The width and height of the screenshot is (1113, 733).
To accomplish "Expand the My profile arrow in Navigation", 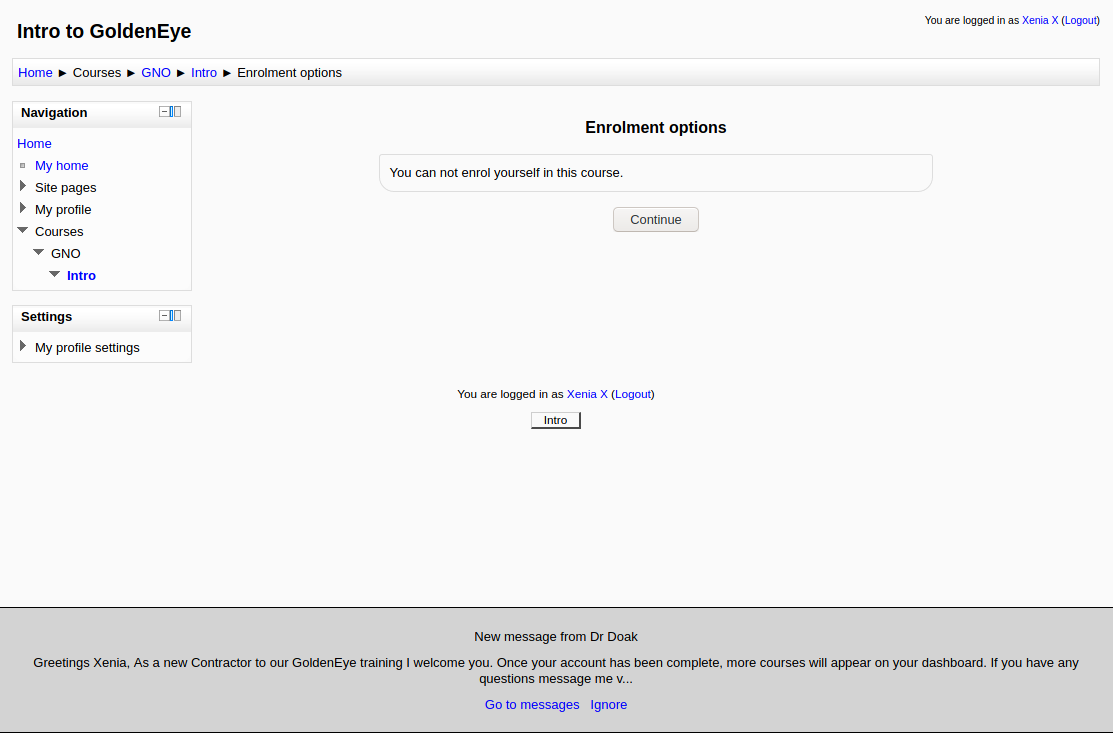I will coord(23,208).
